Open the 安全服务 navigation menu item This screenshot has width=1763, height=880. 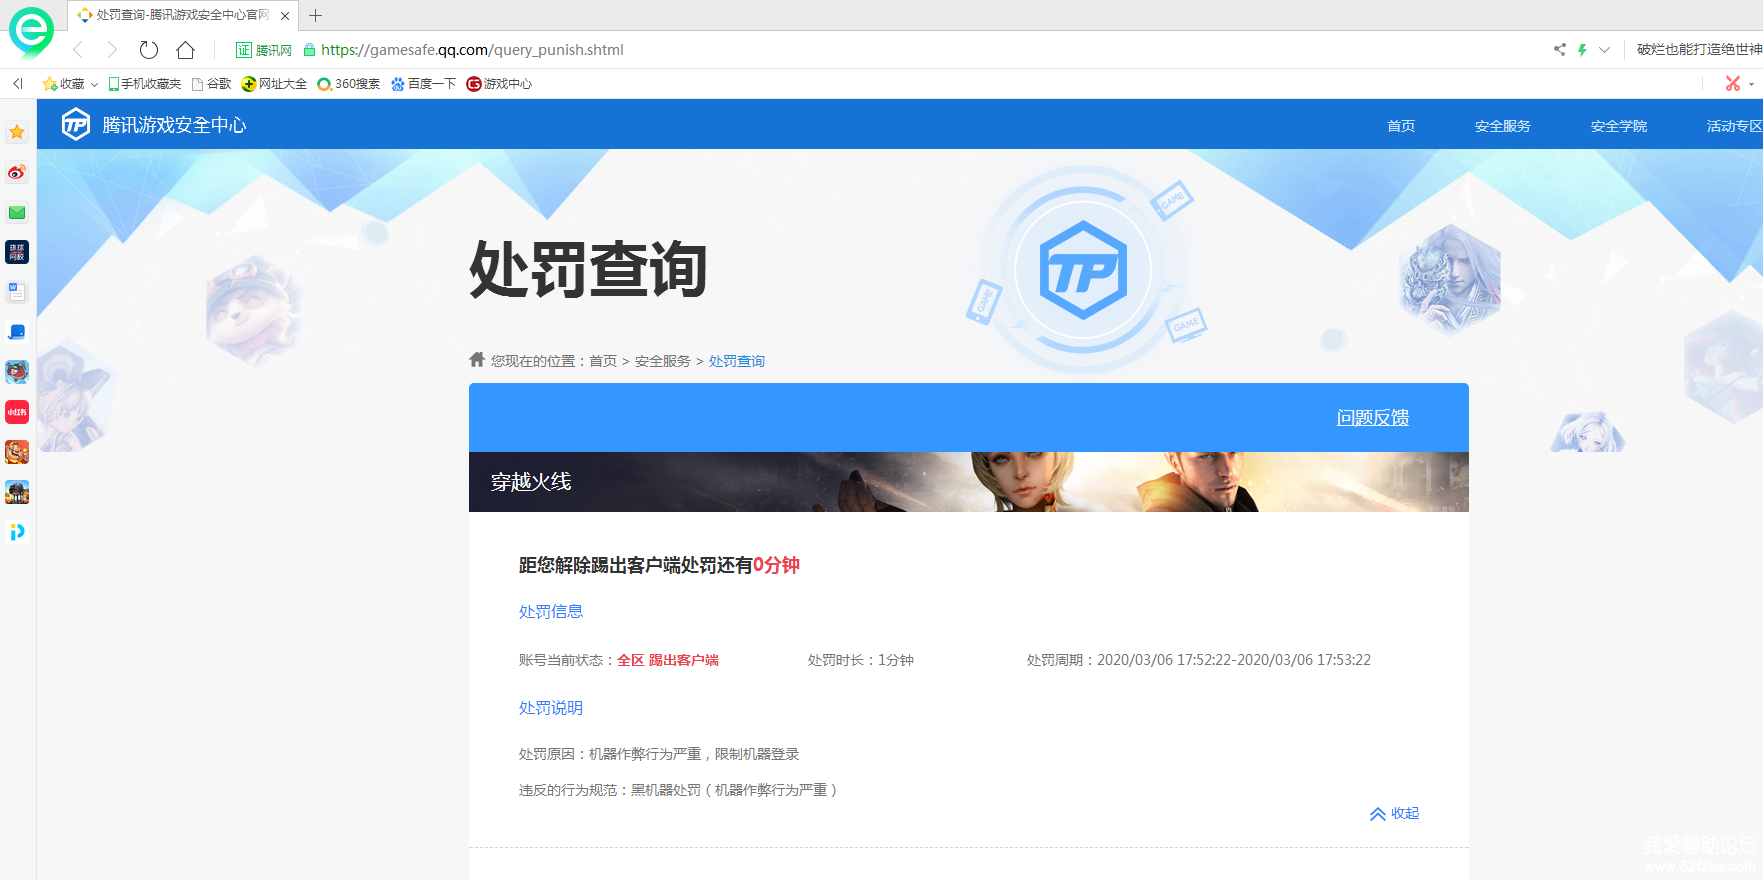pyautogui.click(x=1503, y=126)
